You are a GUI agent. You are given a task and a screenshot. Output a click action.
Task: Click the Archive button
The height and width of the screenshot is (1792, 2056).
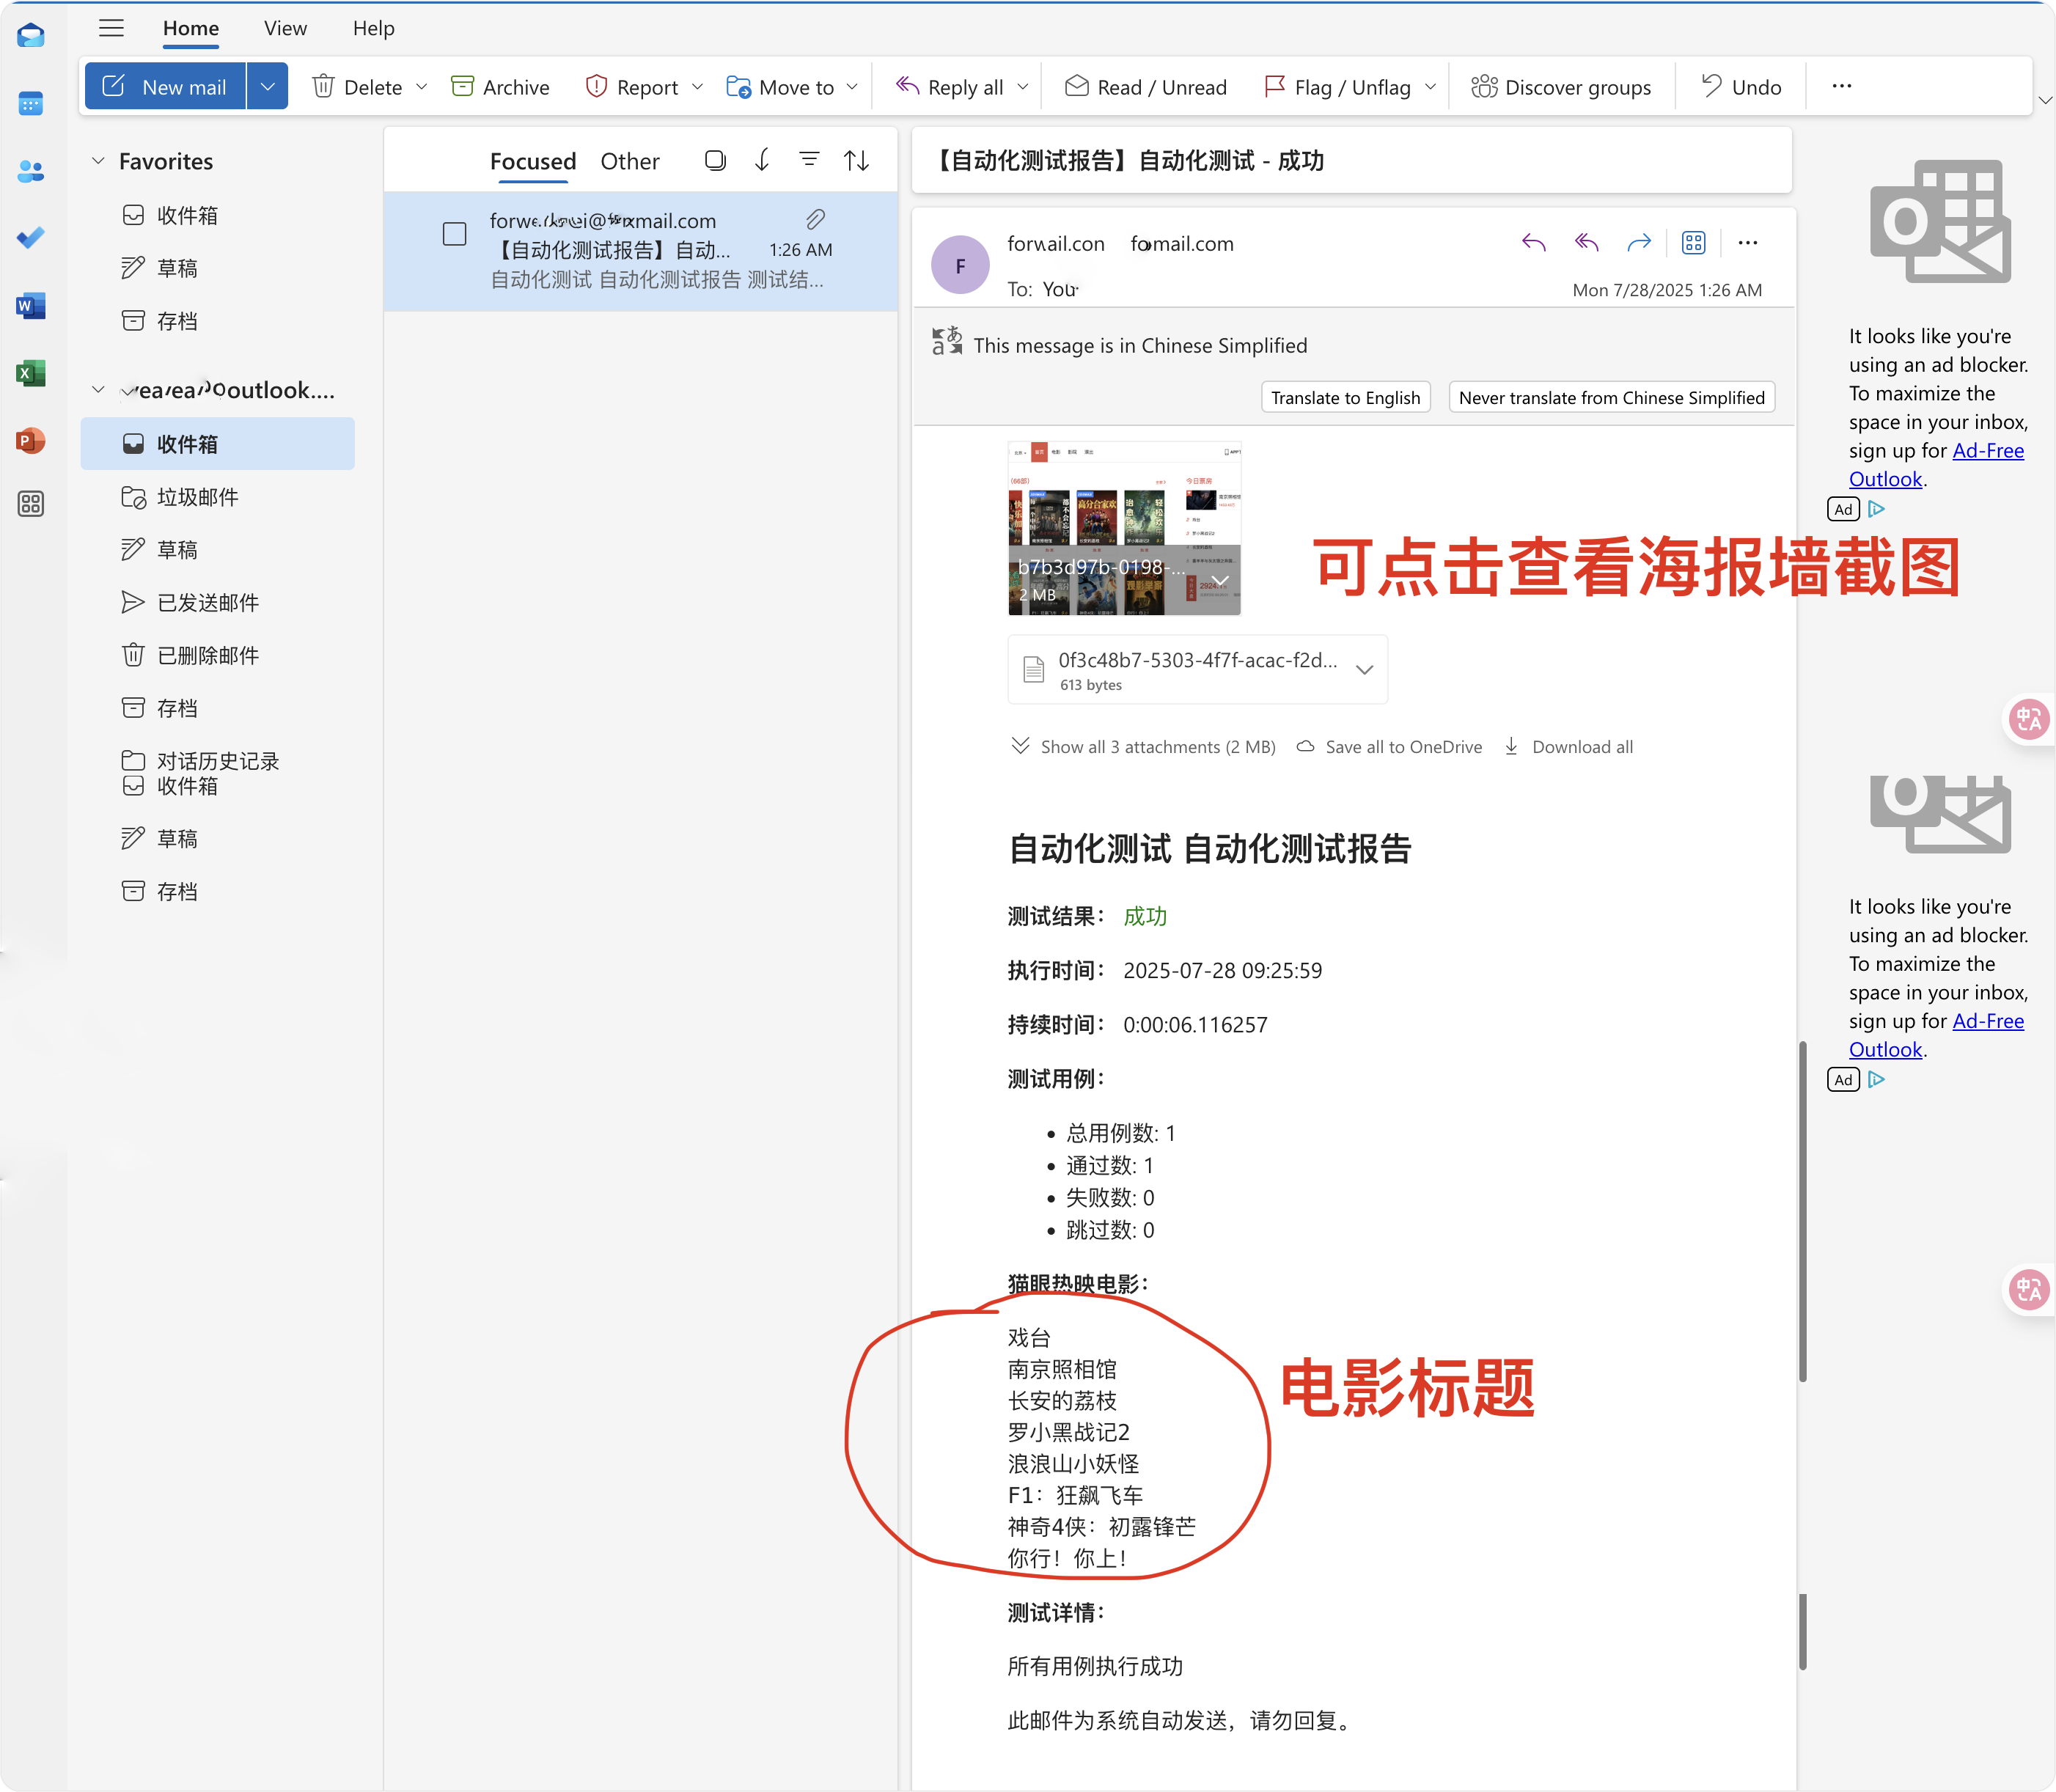coord(500,87)
